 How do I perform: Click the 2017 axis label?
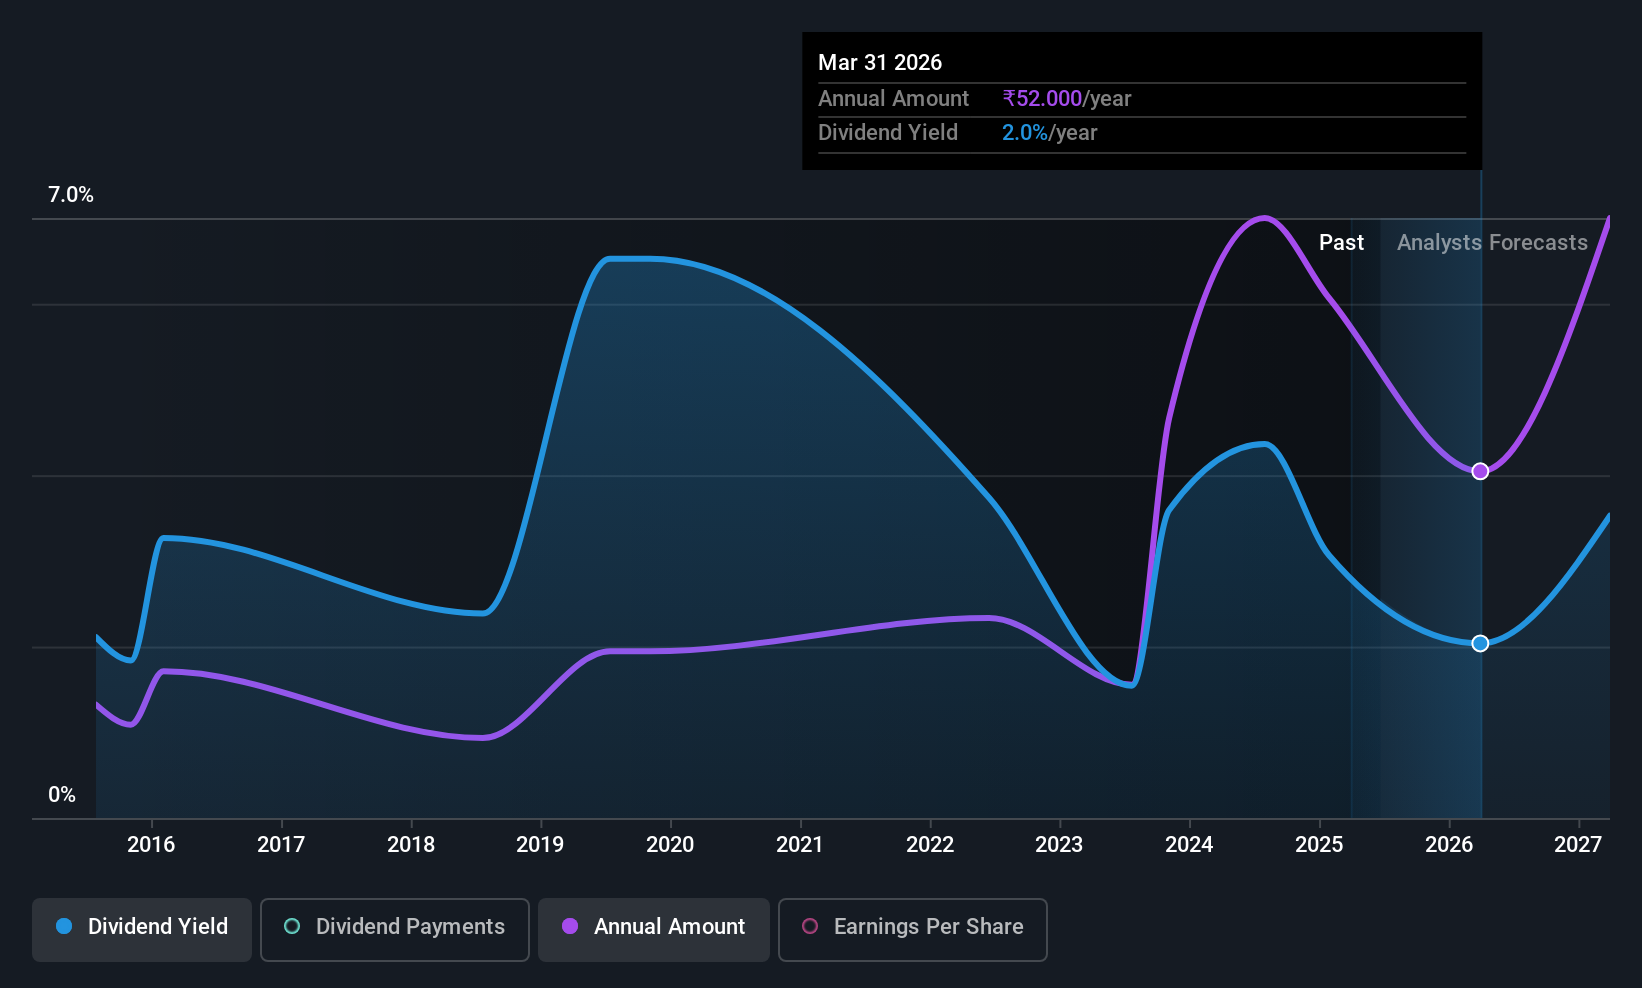pyautogui.click(x=281, y=845)
